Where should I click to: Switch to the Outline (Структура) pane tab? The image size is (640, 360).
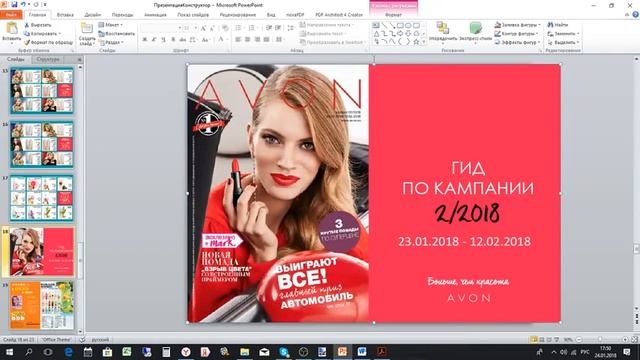48,59
